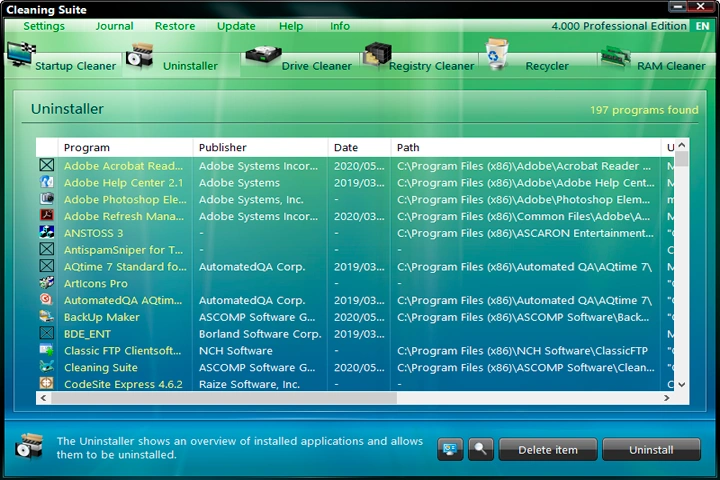Click the Cleaning Suite row icon
720x480 pixels.
[x=46, y=367]
